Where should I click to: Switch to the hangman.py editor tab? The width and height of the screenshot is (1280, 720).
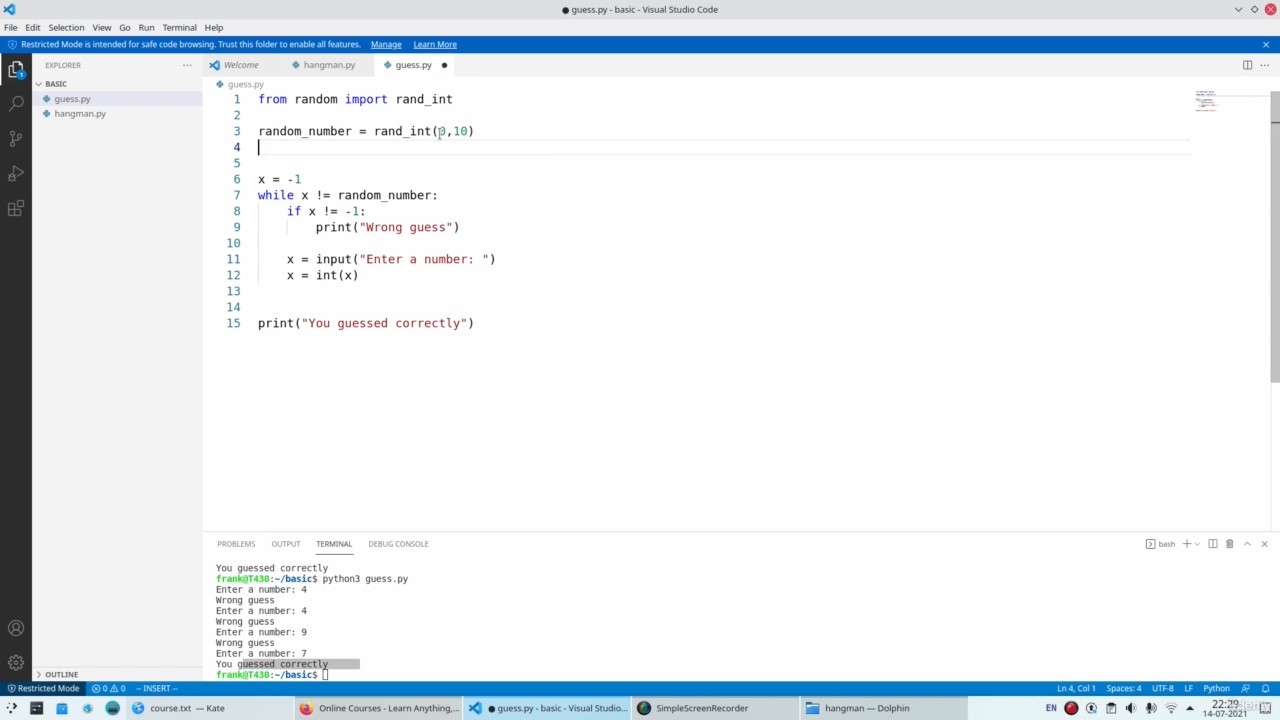[329, 65]
